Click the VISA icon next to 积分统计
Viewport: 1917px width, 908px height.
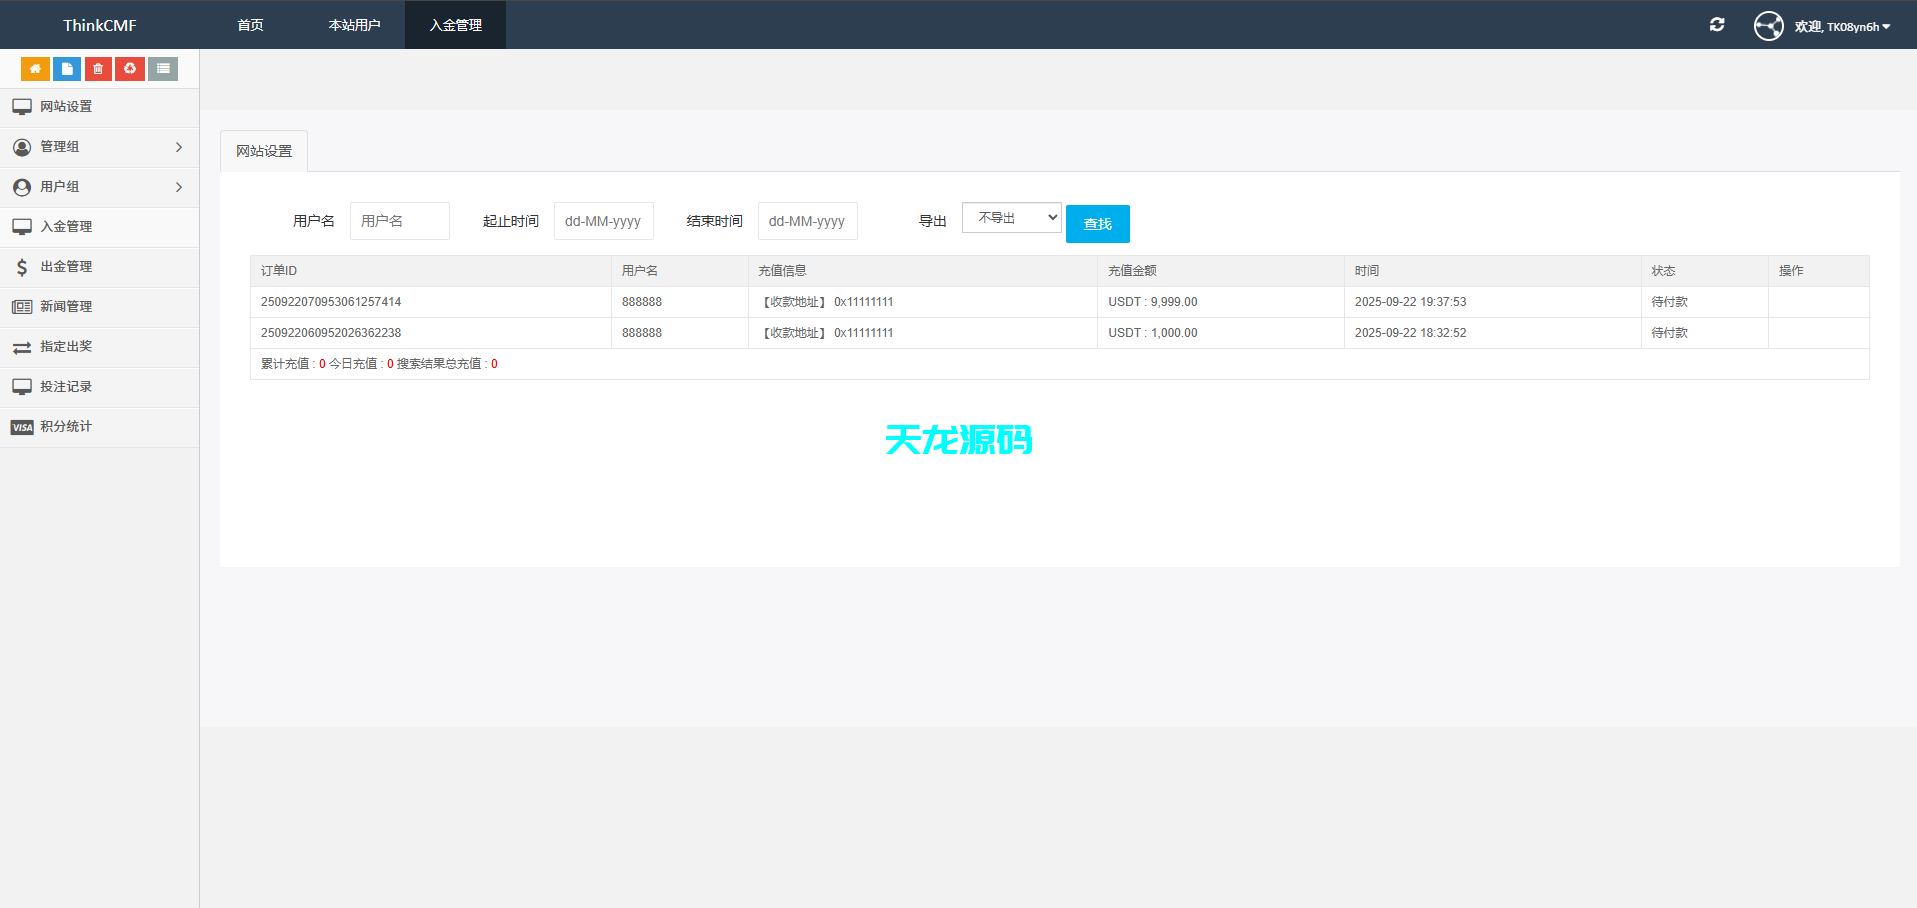coord(21,427)
